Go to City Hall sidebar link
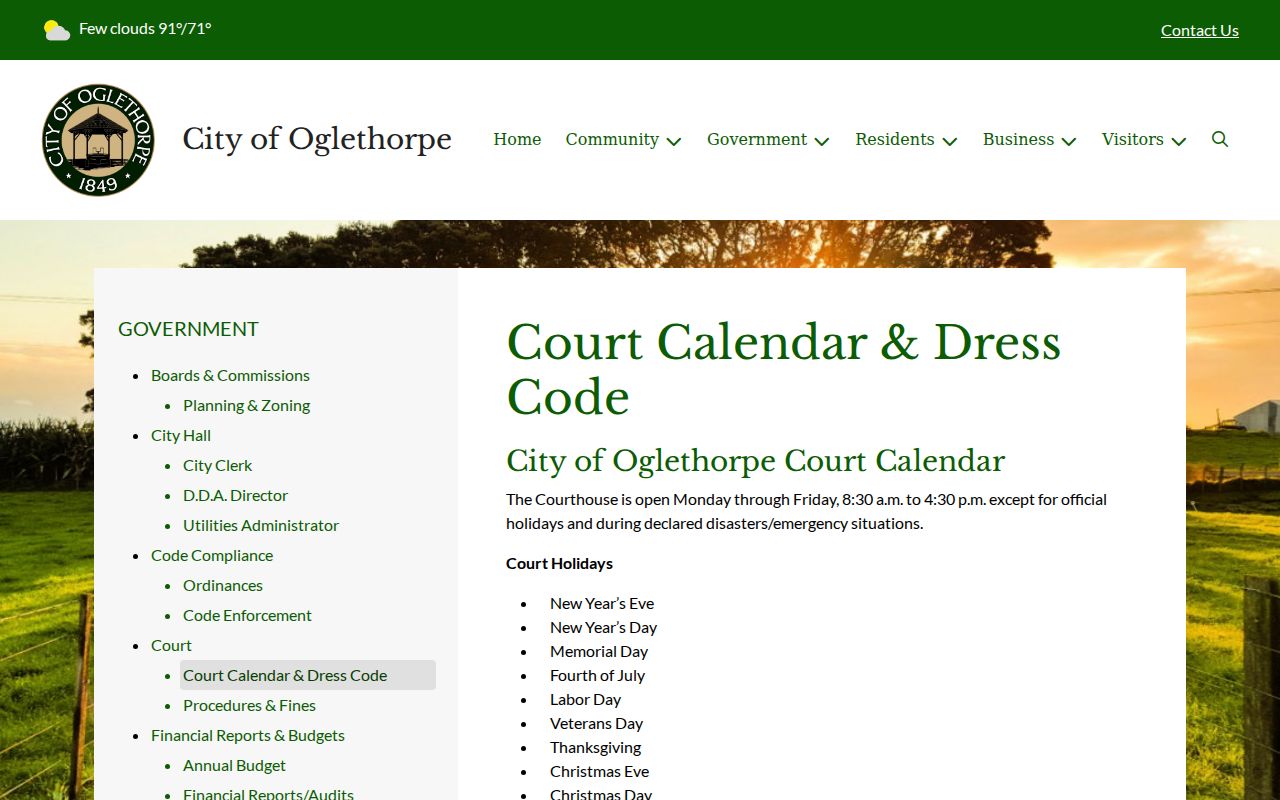This screenshot has height=800, width=1280. coord(181,435)
